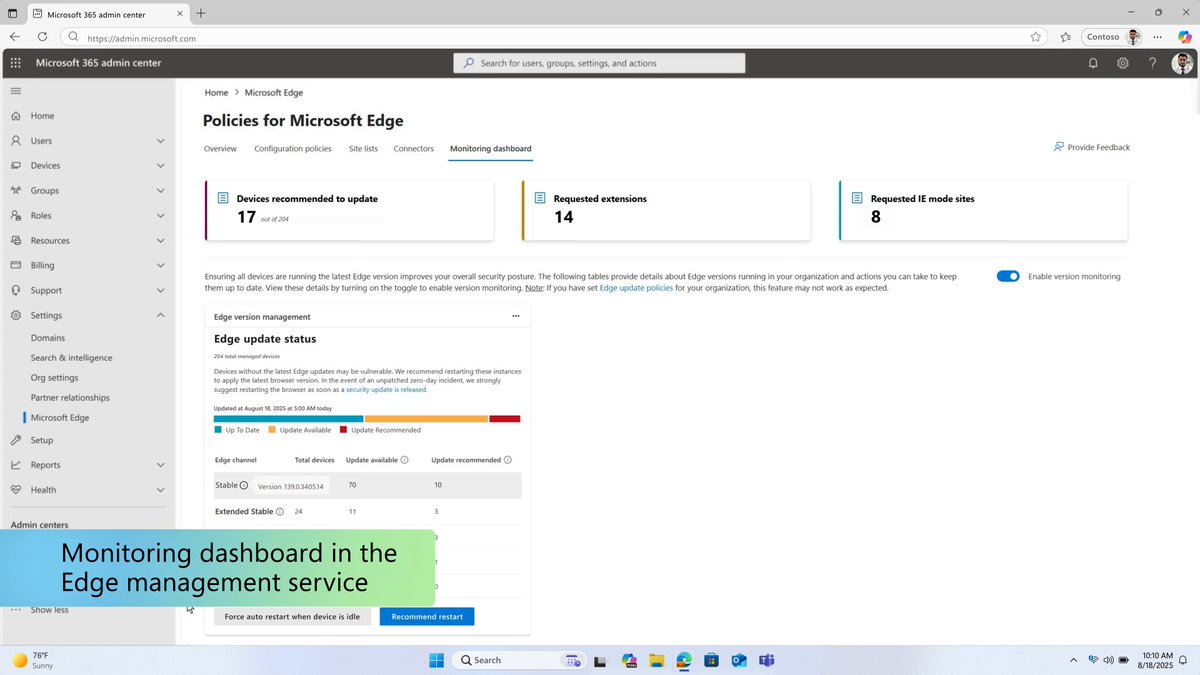Click the orange Update Available bar segment

point(426,419)
